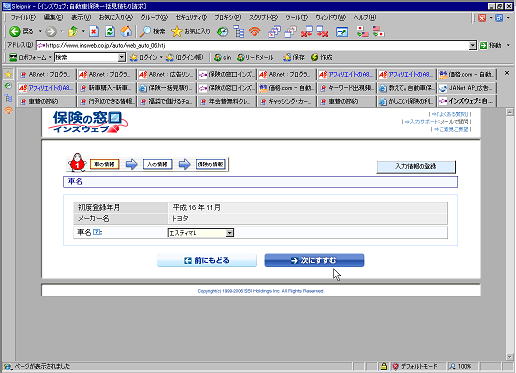This screenshot has width=516, height=373.
Task: Click the 入力情報の登録 button
Action: (x=416, y=166)
